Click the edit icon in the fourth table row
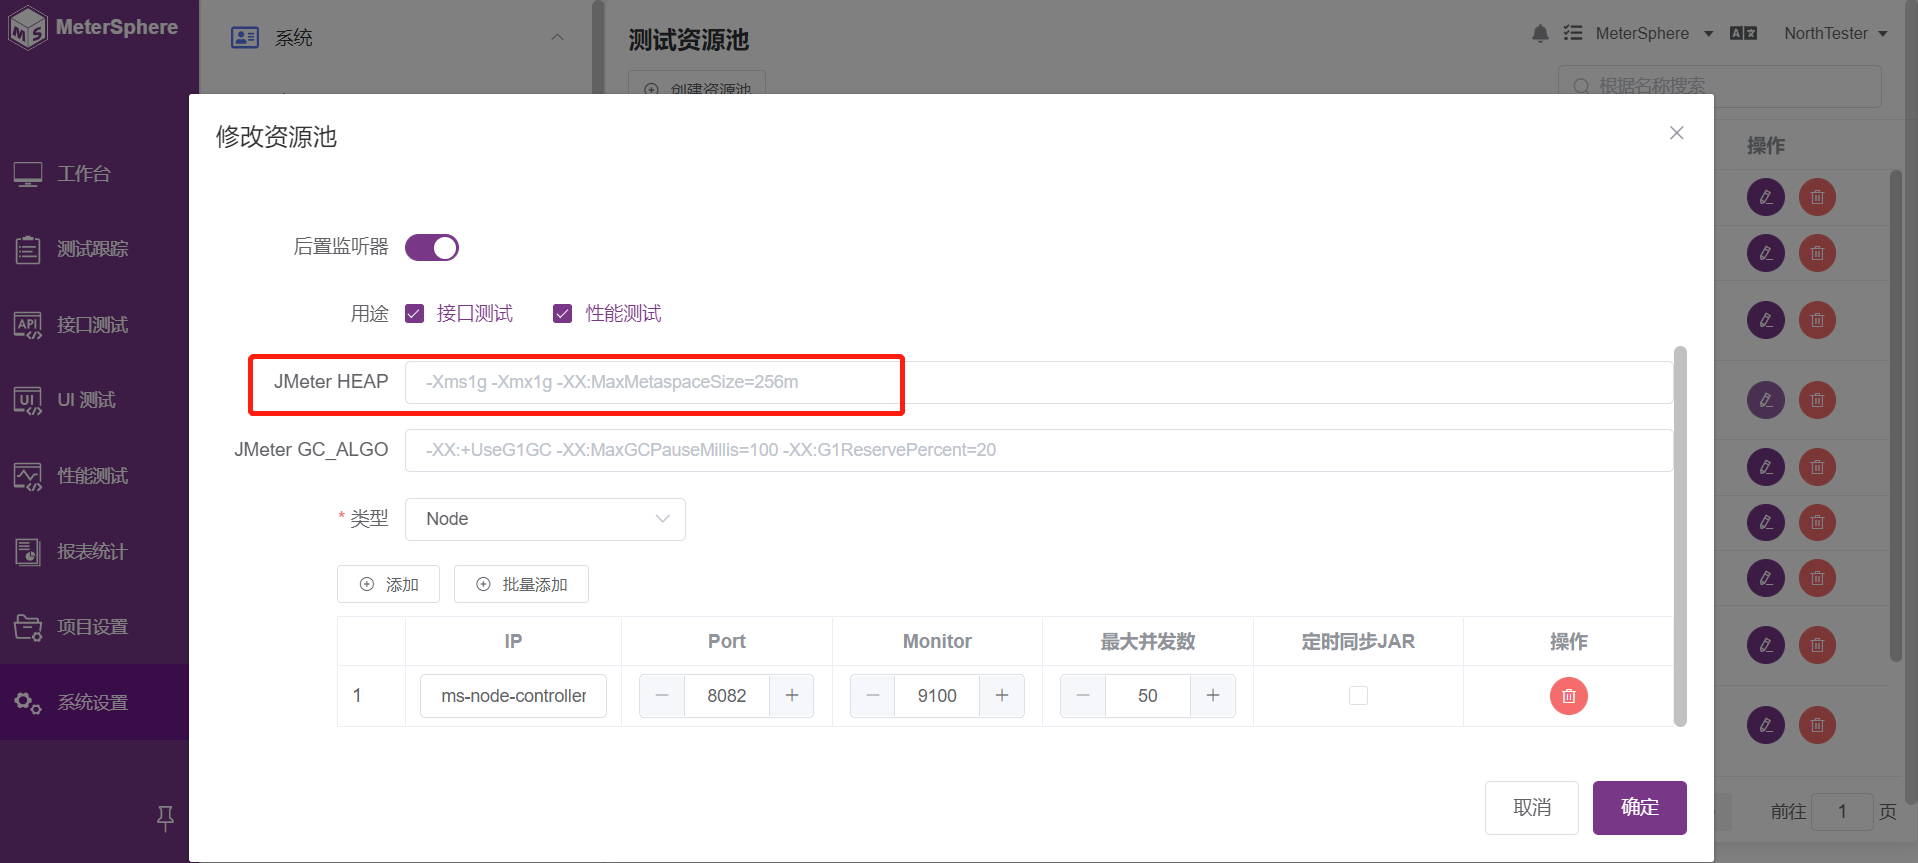Viewport: 1918px width, 863px height. tap(1766, 400)
